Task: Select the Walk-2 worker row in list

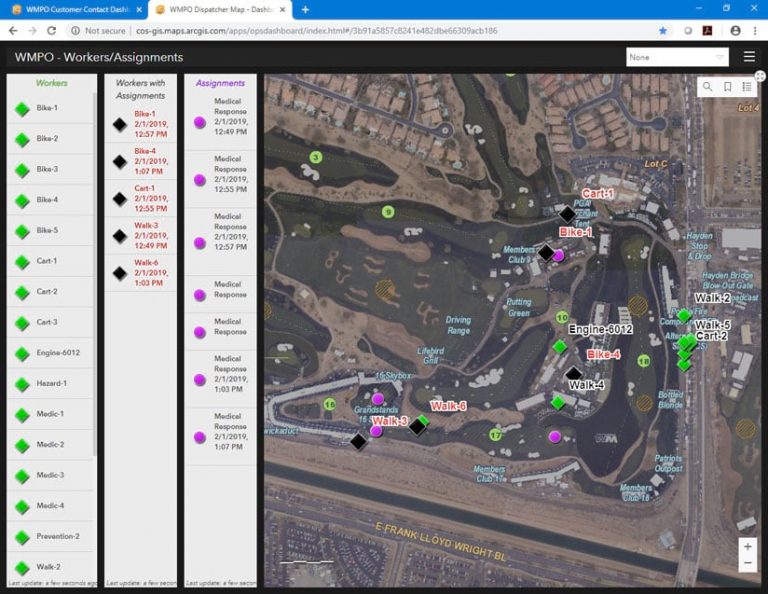Action: 50,567
